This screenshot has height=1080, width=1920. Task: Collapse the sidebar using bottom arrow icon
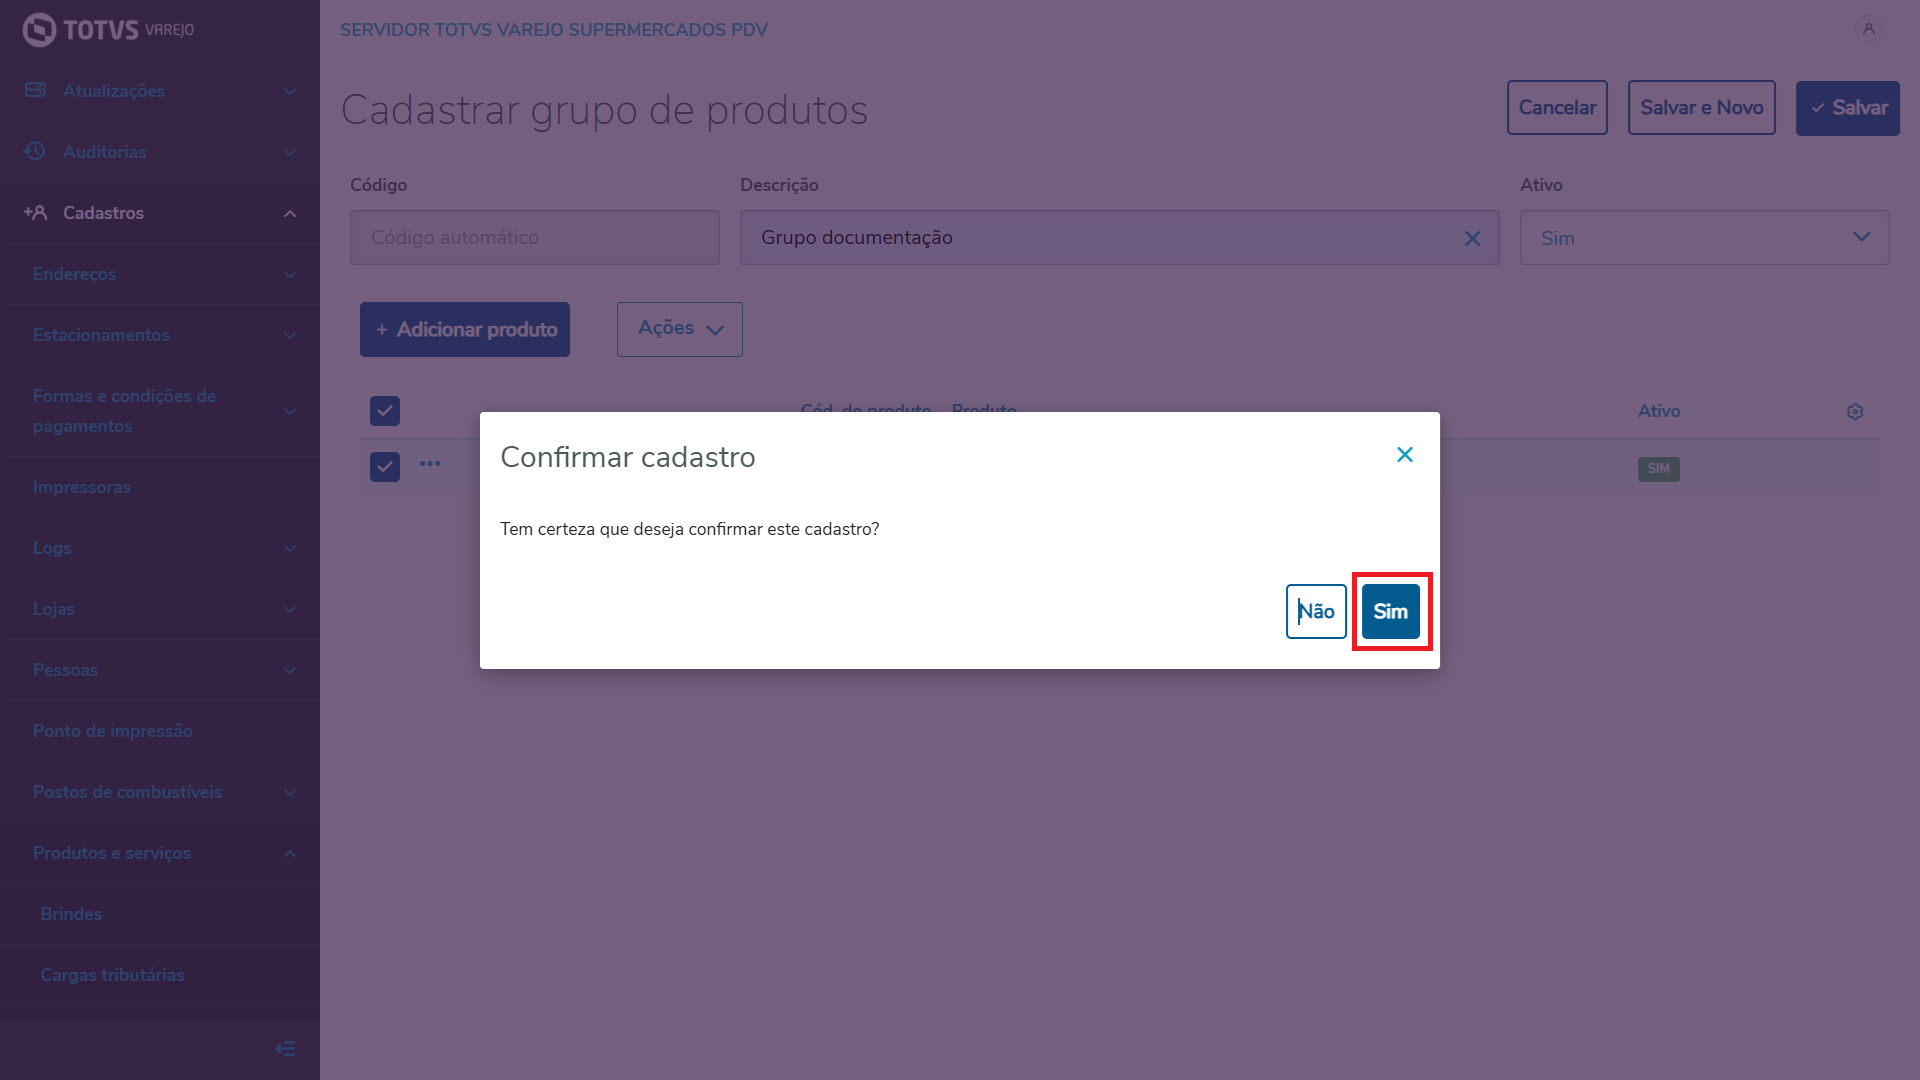[x=285, y=1048]
